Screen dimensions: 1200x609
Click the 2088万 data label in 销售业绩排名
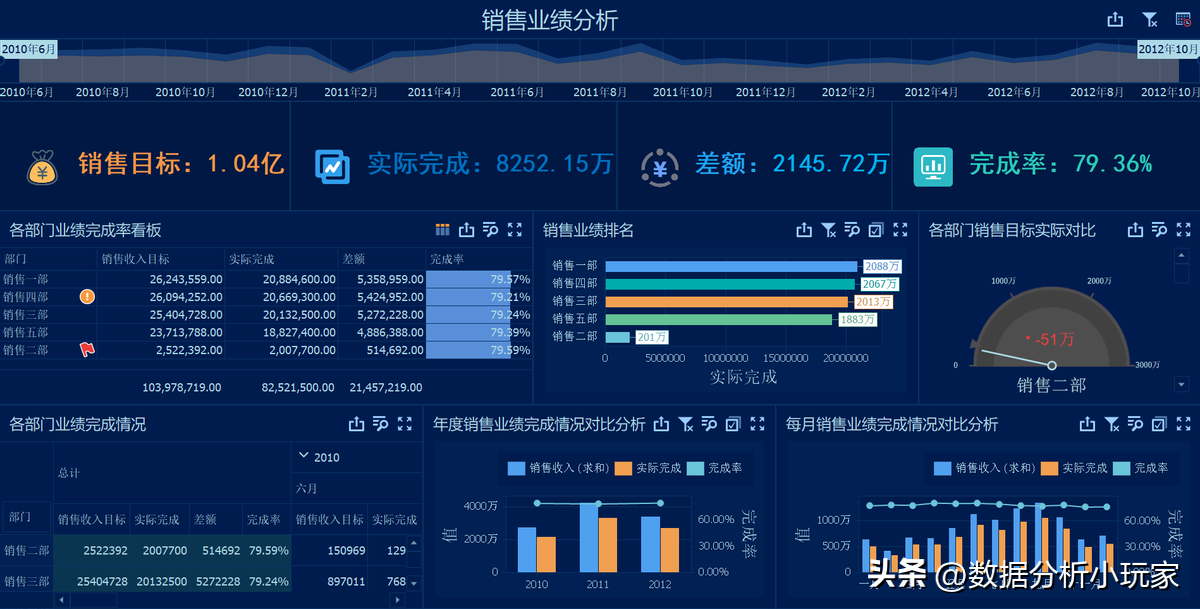click(x=882, y=266)
